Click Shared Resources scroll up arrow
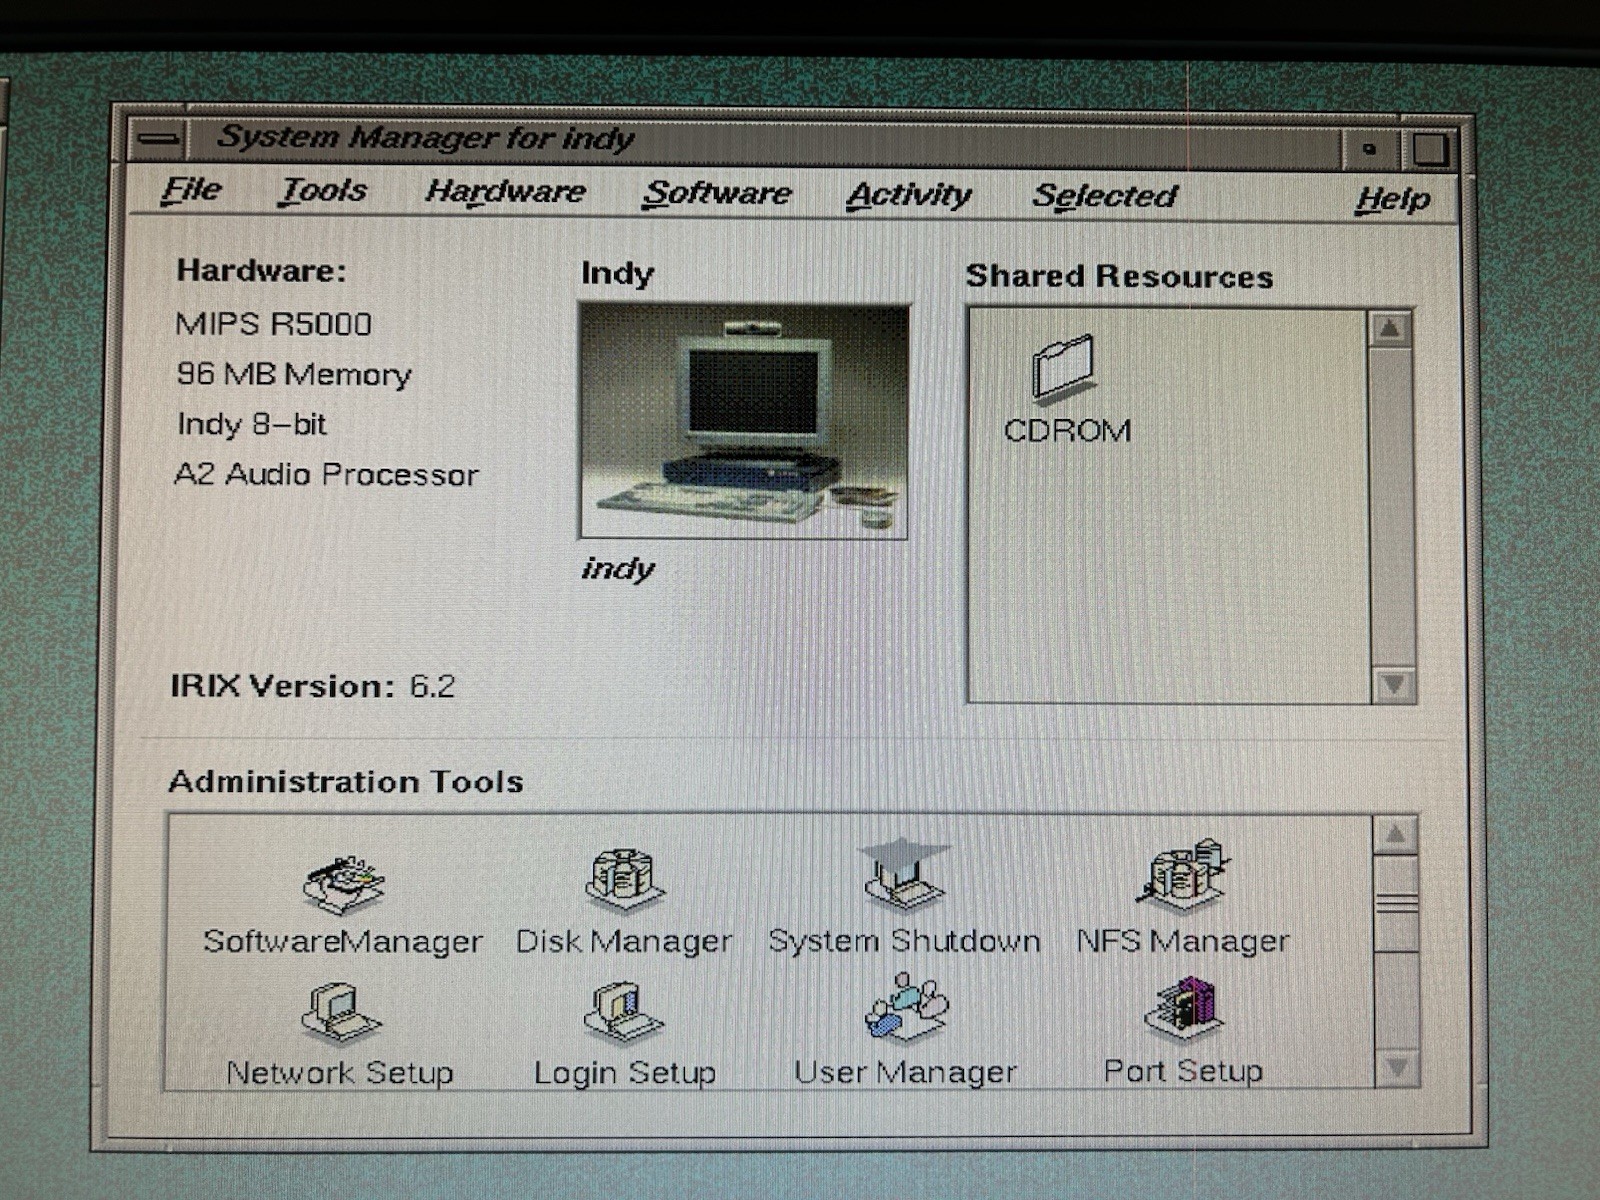 (1390, 329)
